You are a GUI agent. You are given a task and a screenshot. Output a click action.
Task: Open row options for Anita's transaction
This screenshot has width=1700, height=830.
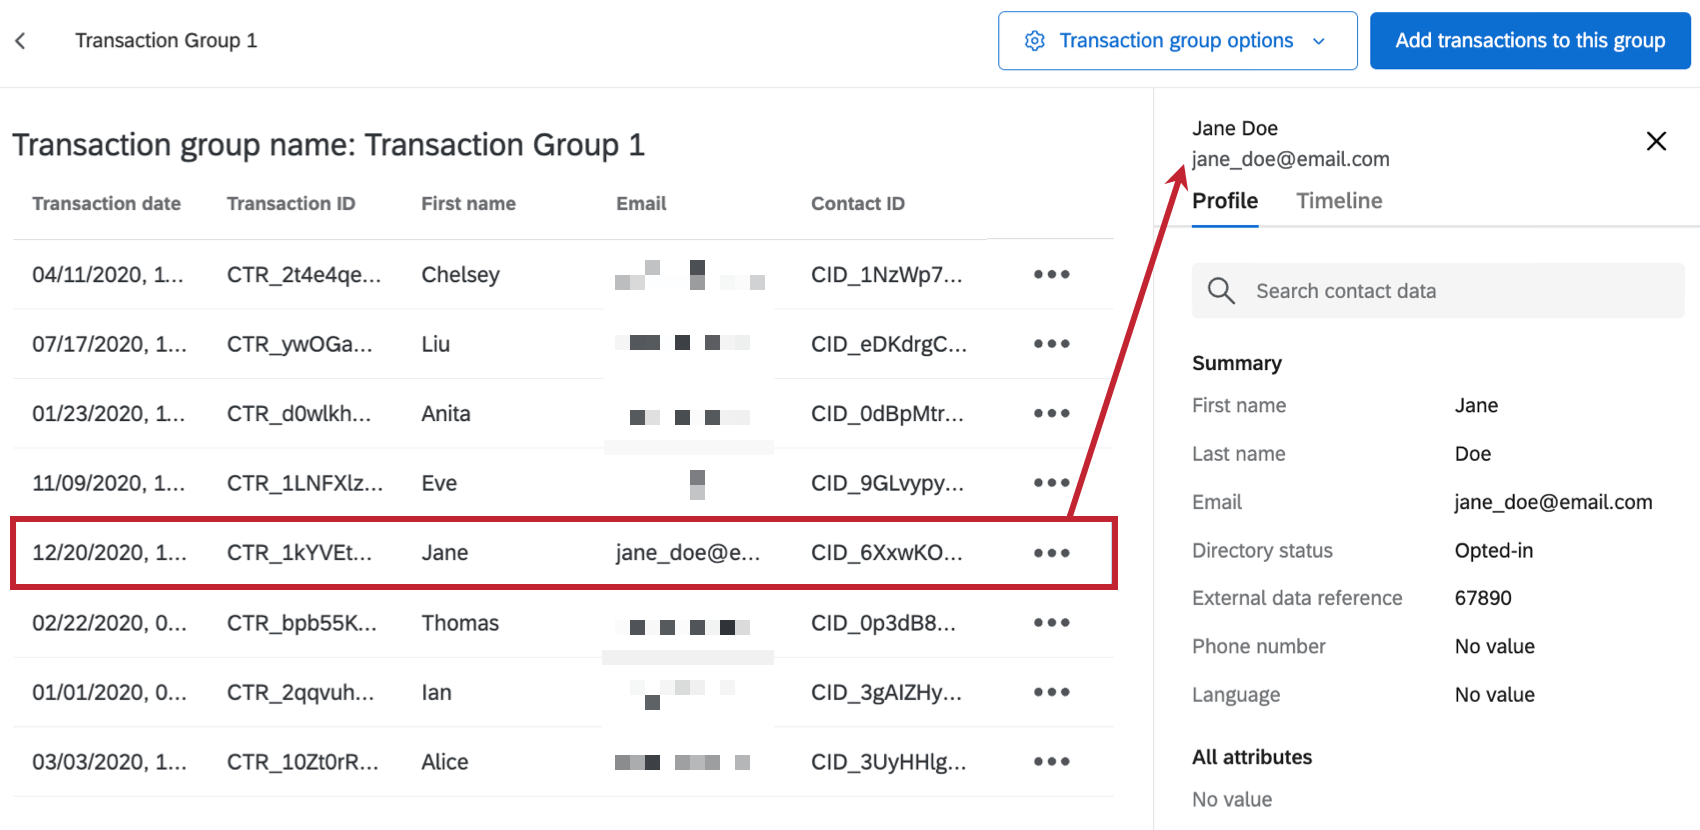[x=1051, y=413]
